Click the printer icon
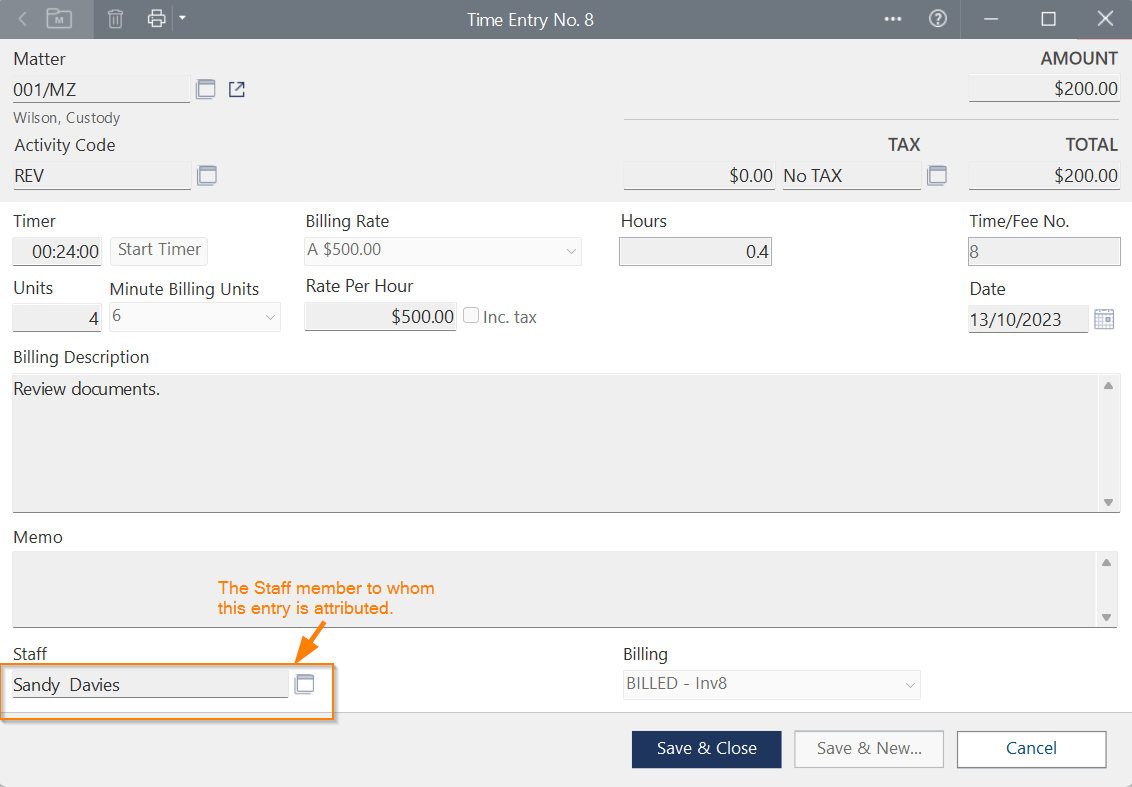 coord(156,19)
